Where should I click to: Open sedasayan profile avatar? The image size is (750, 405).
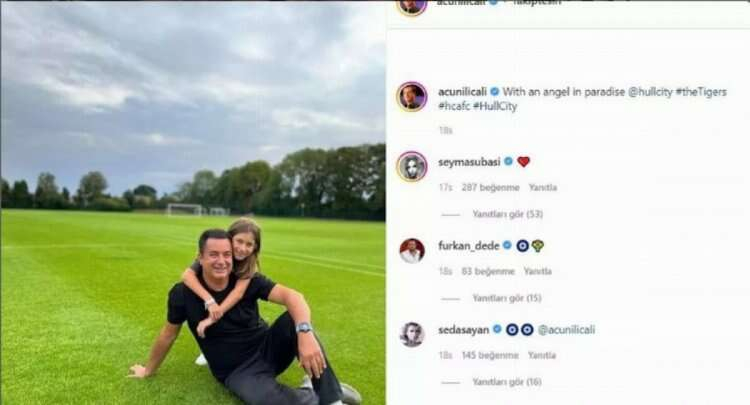tap(412, 334)
